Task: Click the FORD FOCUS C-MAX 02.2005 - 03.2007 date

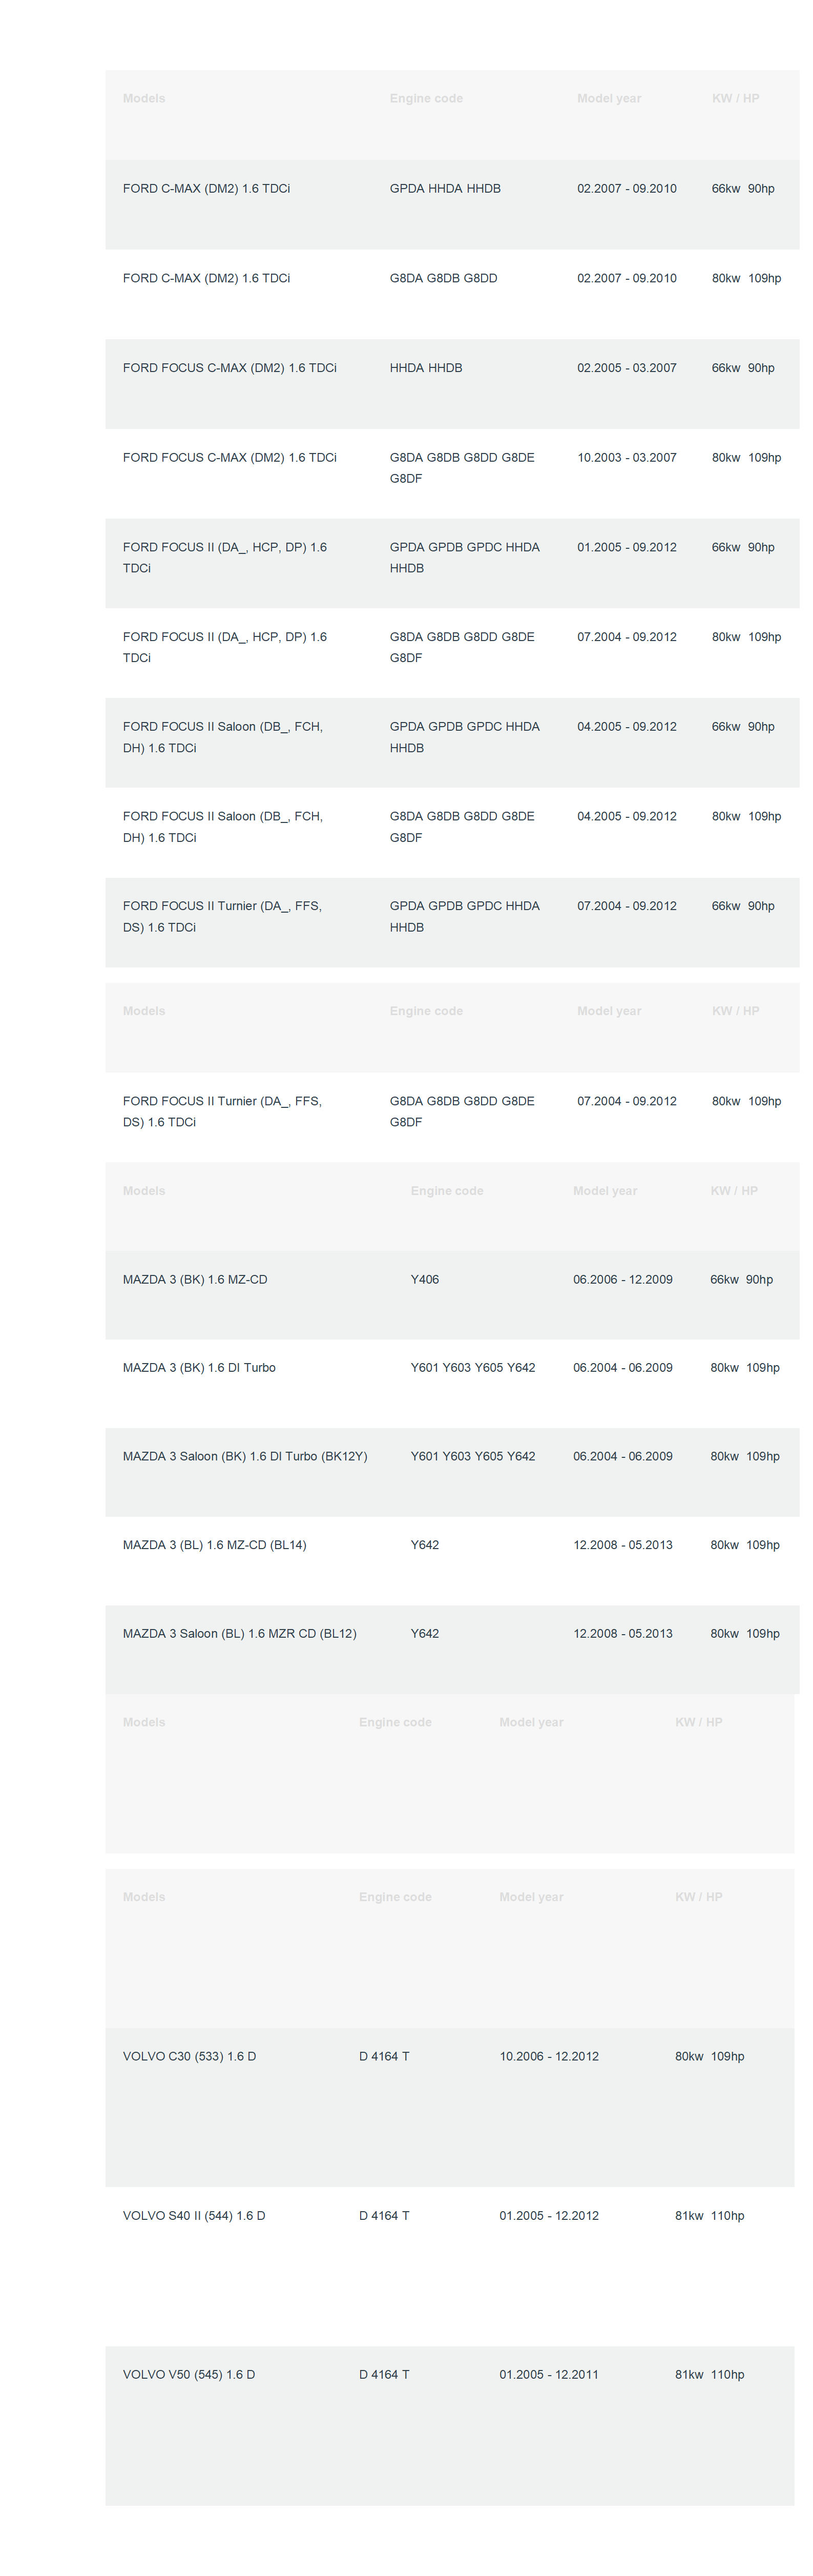Action: point(626,368)
